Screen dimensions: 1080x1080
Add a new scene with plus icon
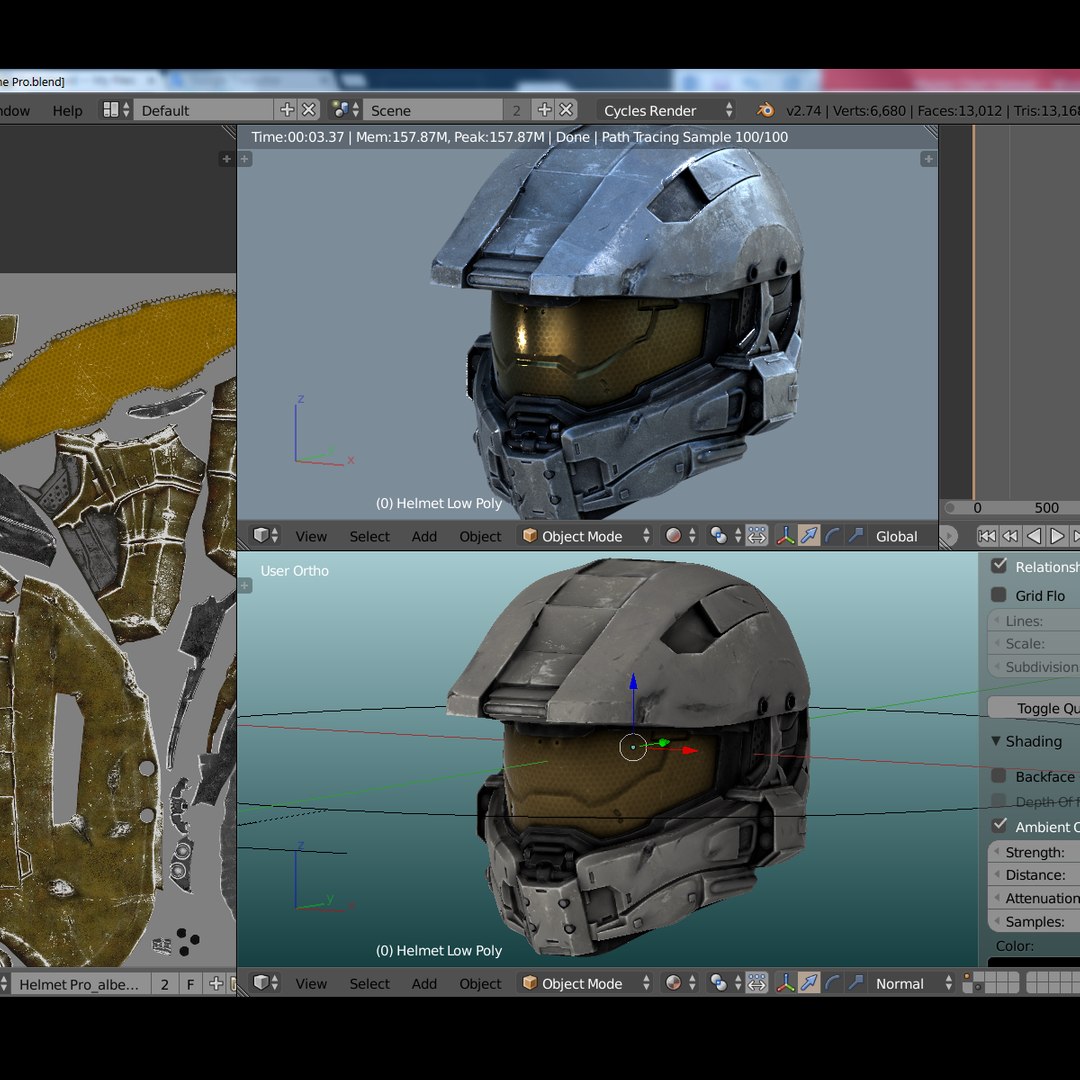[x=544, y=110]
